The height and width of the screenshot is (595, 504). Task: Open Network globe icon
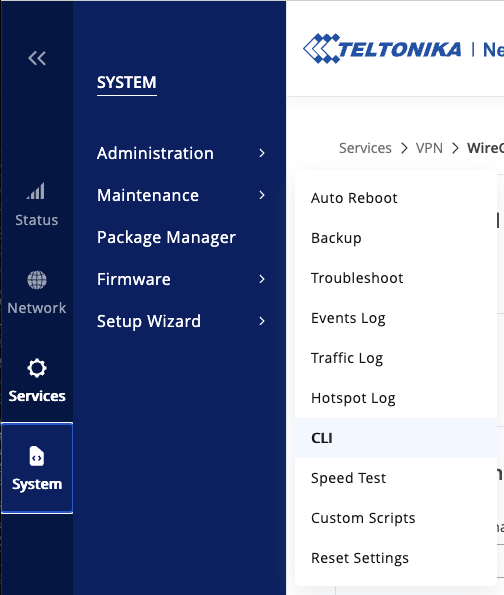click(x=37, y=280)
